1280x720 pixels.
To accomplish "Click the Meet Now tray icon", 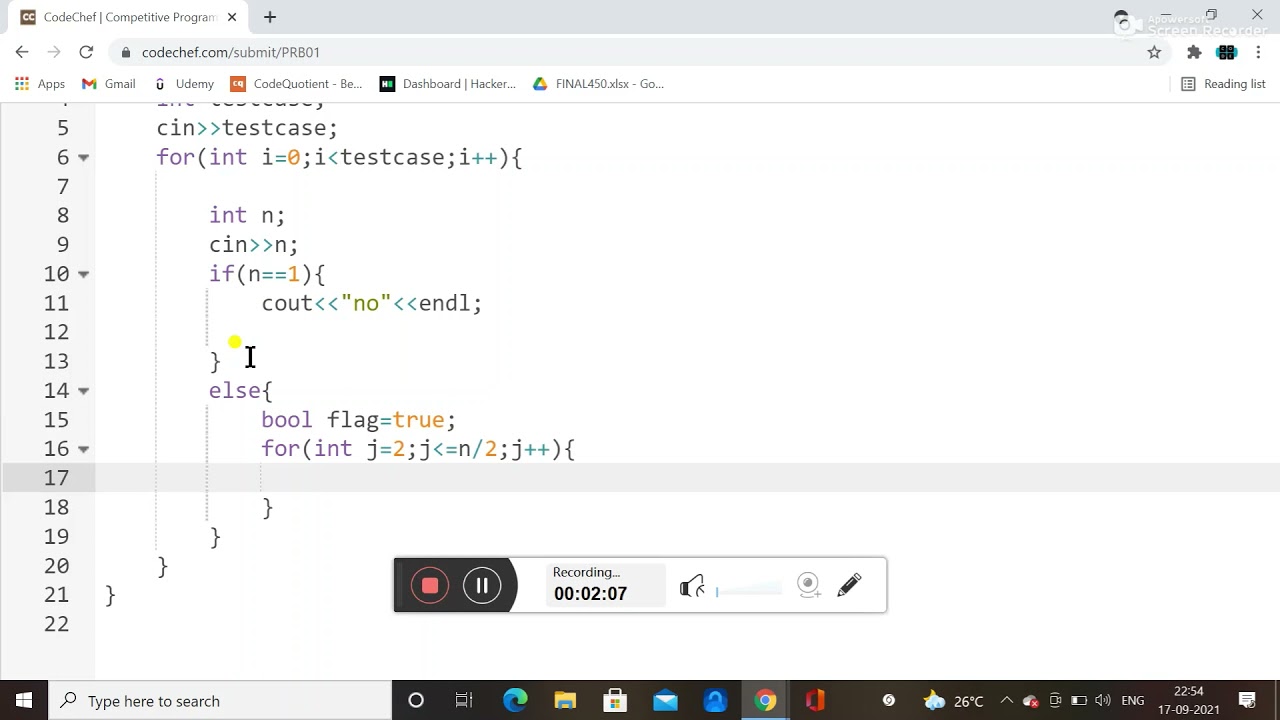I will tap(1054, 701).
